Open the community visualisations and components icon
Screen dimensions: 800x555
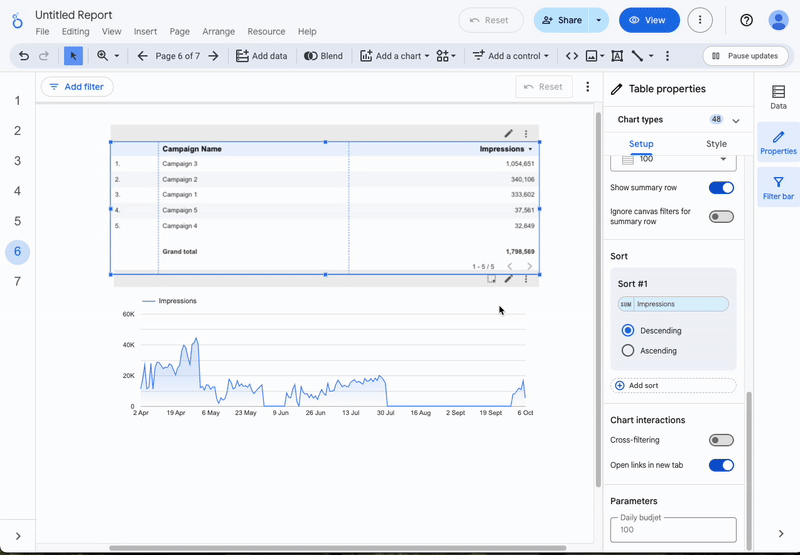pos(445,56)
